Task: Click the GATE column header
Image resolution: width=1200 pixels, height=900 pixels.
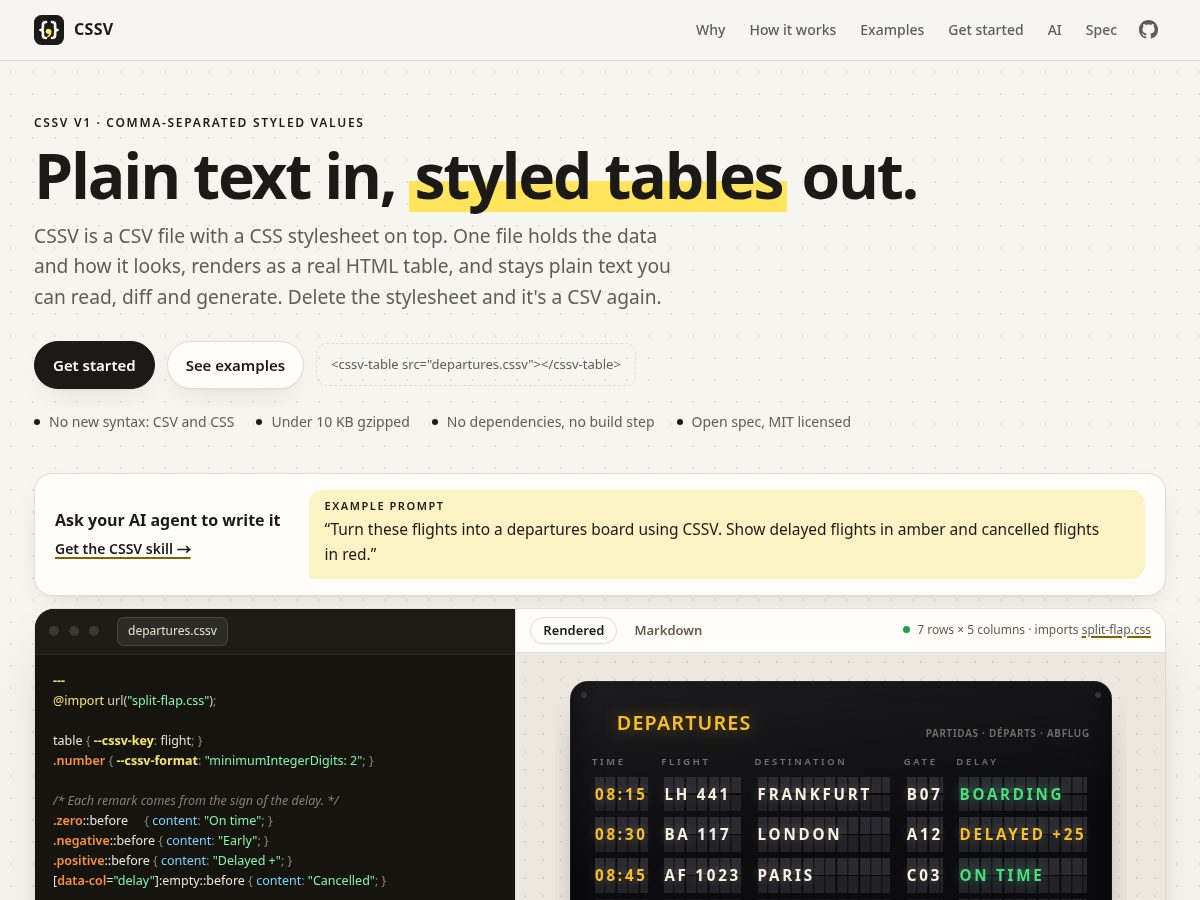Action: [x=920, y=762]
